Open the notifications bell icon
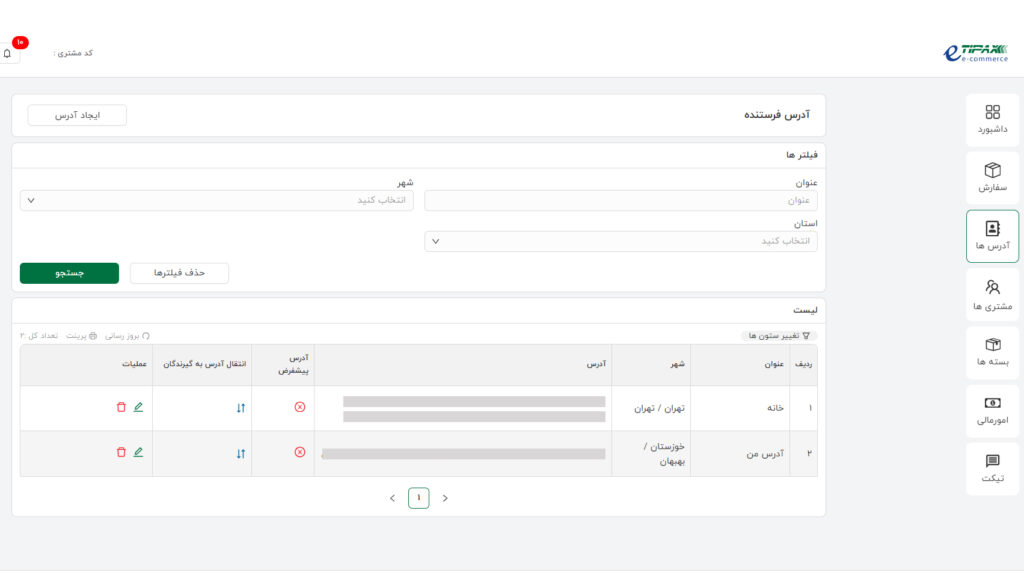 pyautogui.click(x=8, y=53)
